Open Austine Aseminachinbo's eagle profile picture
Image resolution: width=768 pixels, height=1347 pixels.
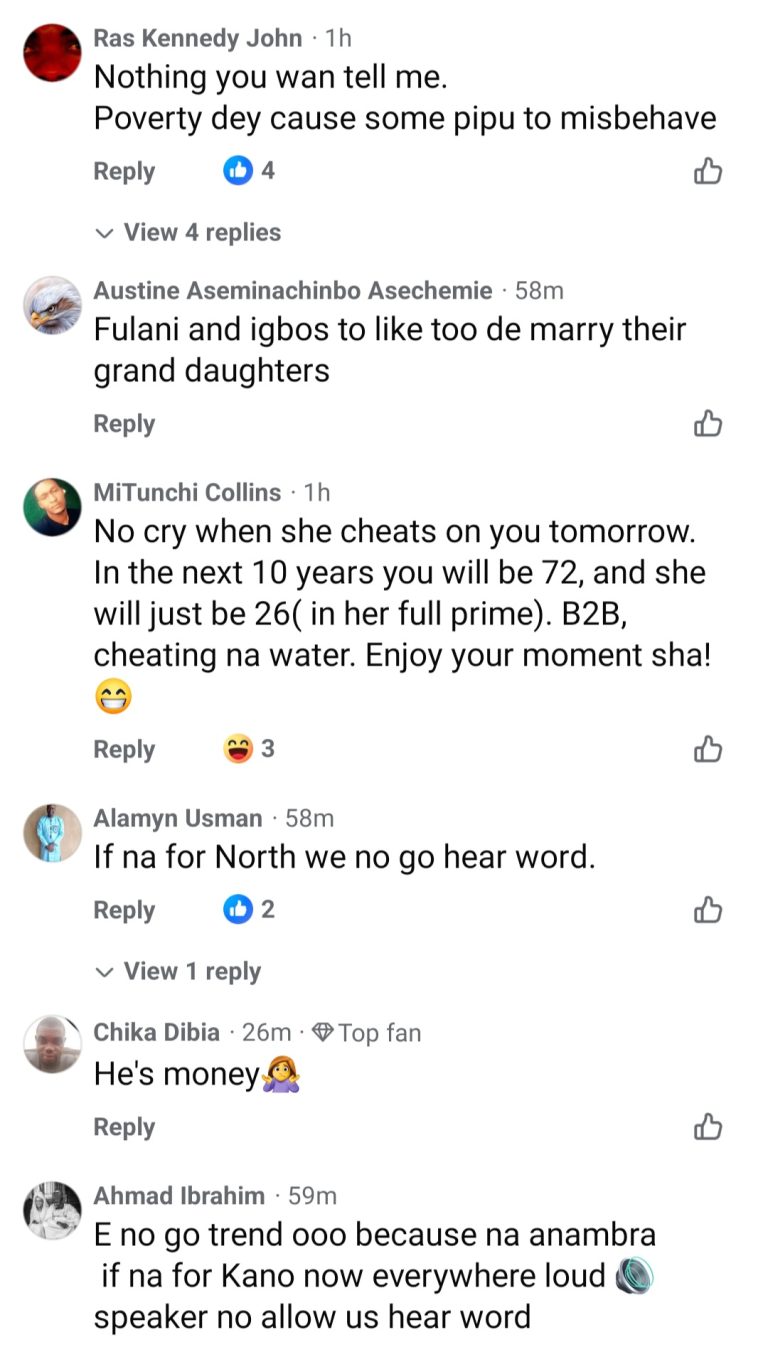pos(52,305)
